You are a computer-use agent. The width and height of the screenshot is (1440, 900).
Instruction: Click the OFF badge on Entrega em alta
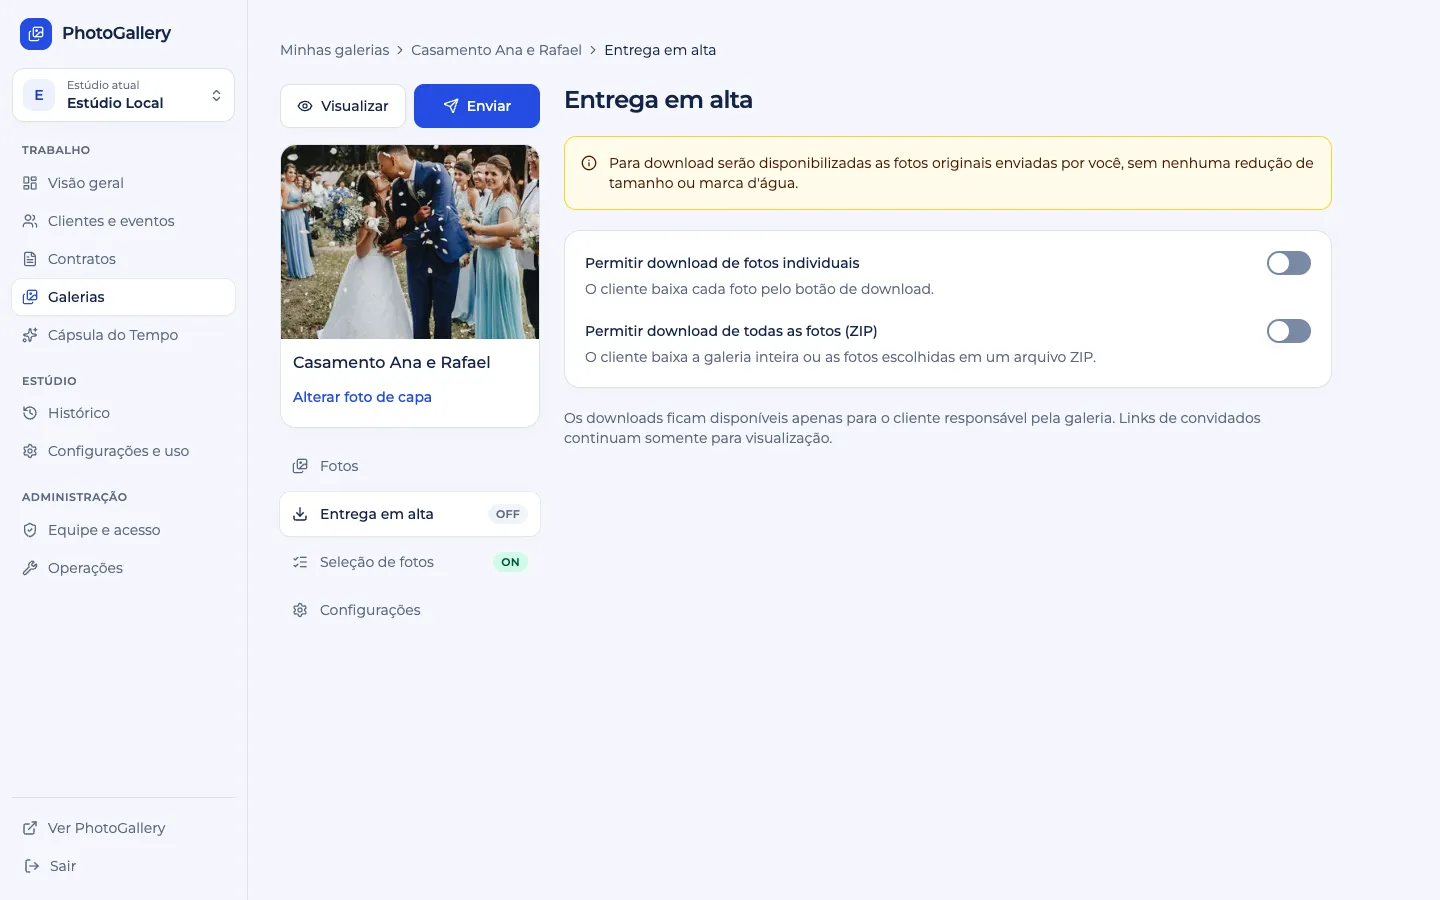click(508, 514)
